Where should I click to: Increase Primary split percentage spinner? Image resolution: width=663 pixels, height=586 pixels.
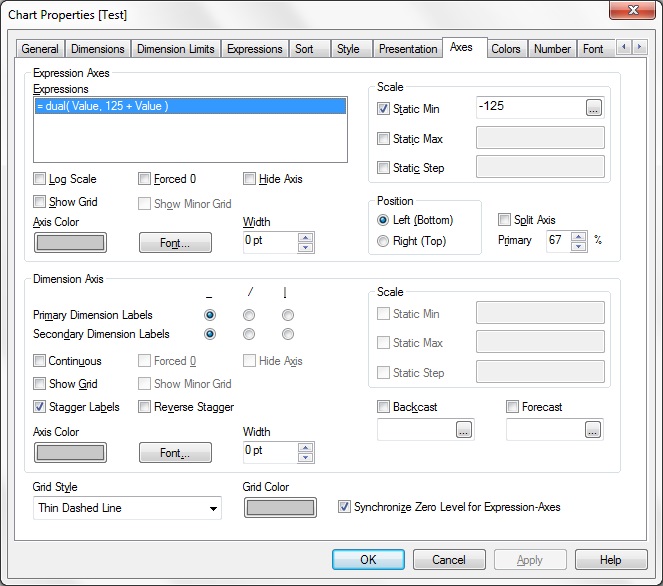578,237
